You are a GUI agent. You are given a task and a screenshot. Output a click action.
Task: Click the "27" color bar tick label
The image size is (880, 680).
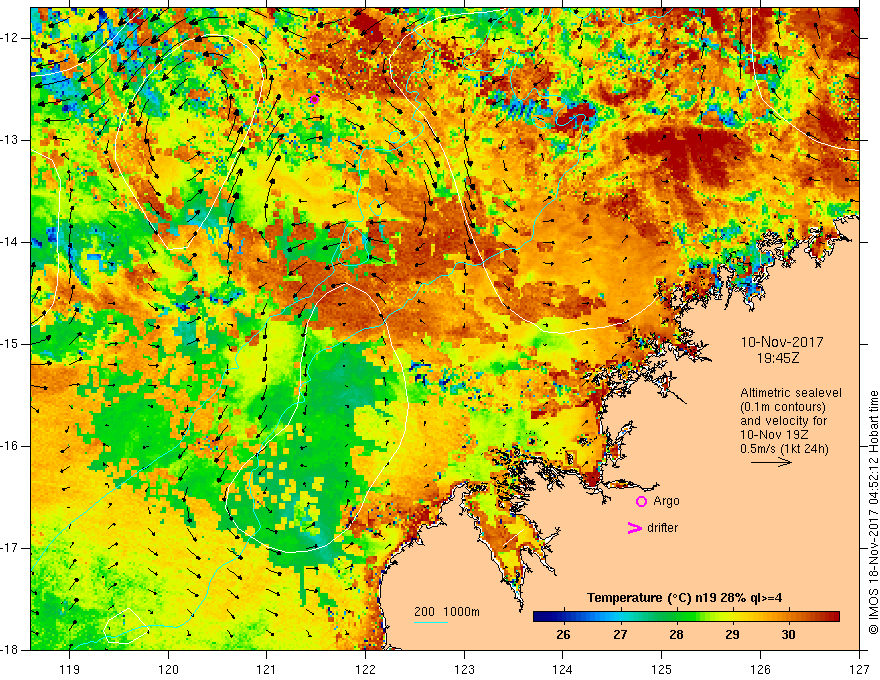pyautogui.click(x=620, y=635)
